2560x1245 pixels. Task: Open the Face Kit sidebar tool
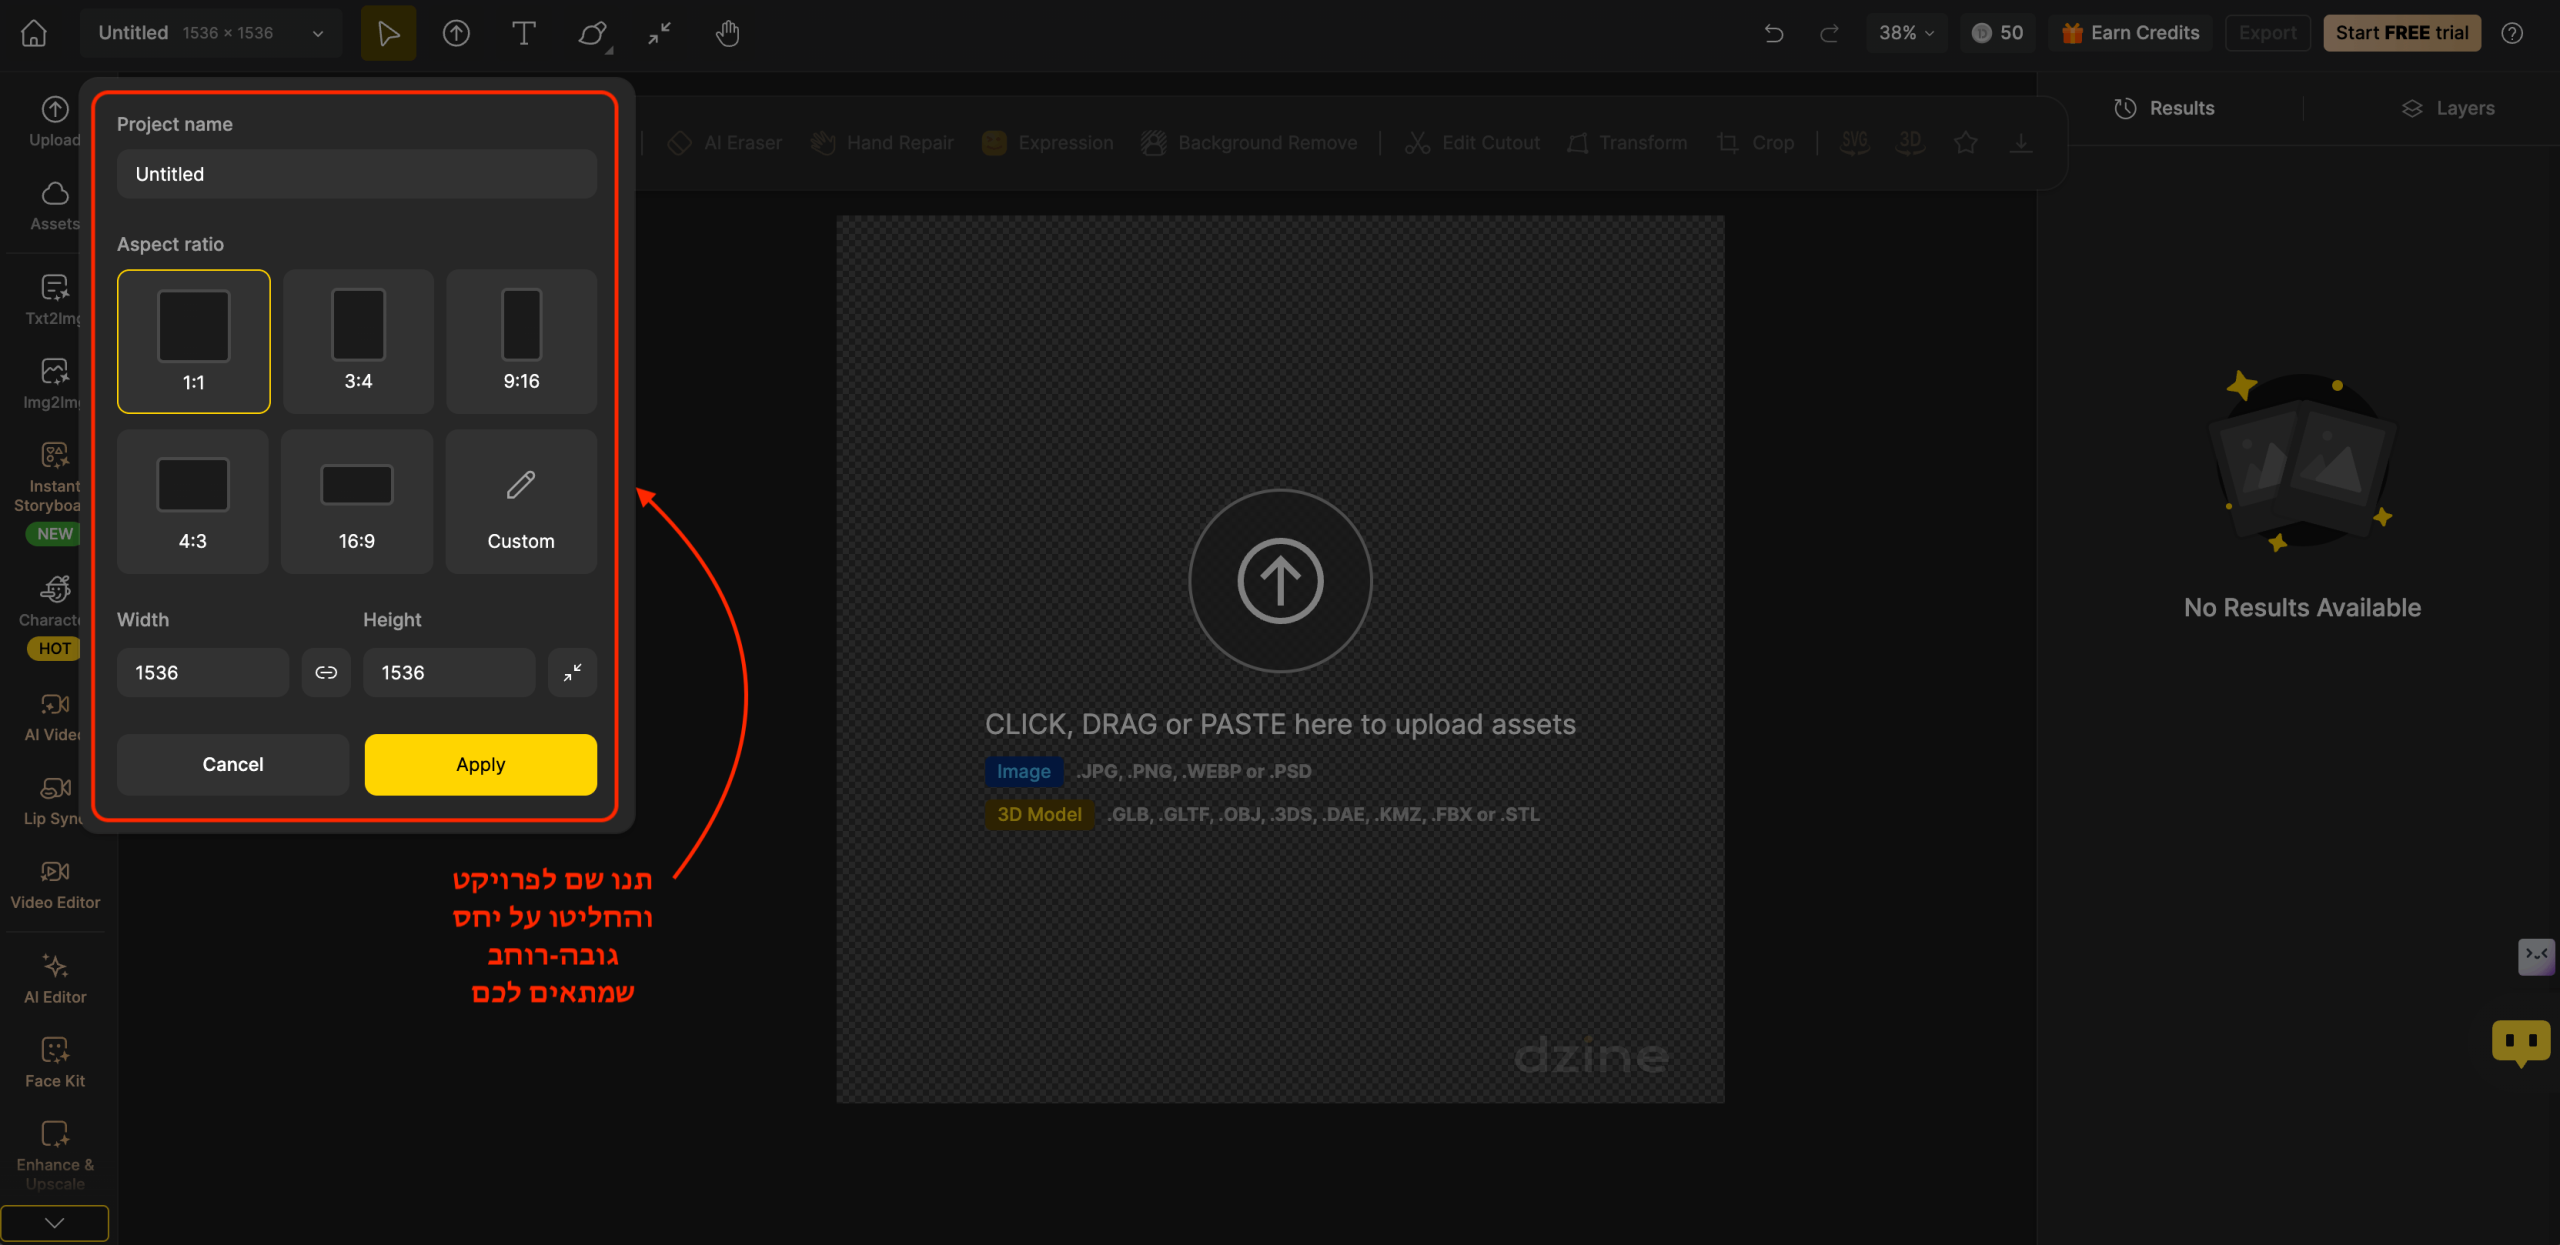(55, 1062)
